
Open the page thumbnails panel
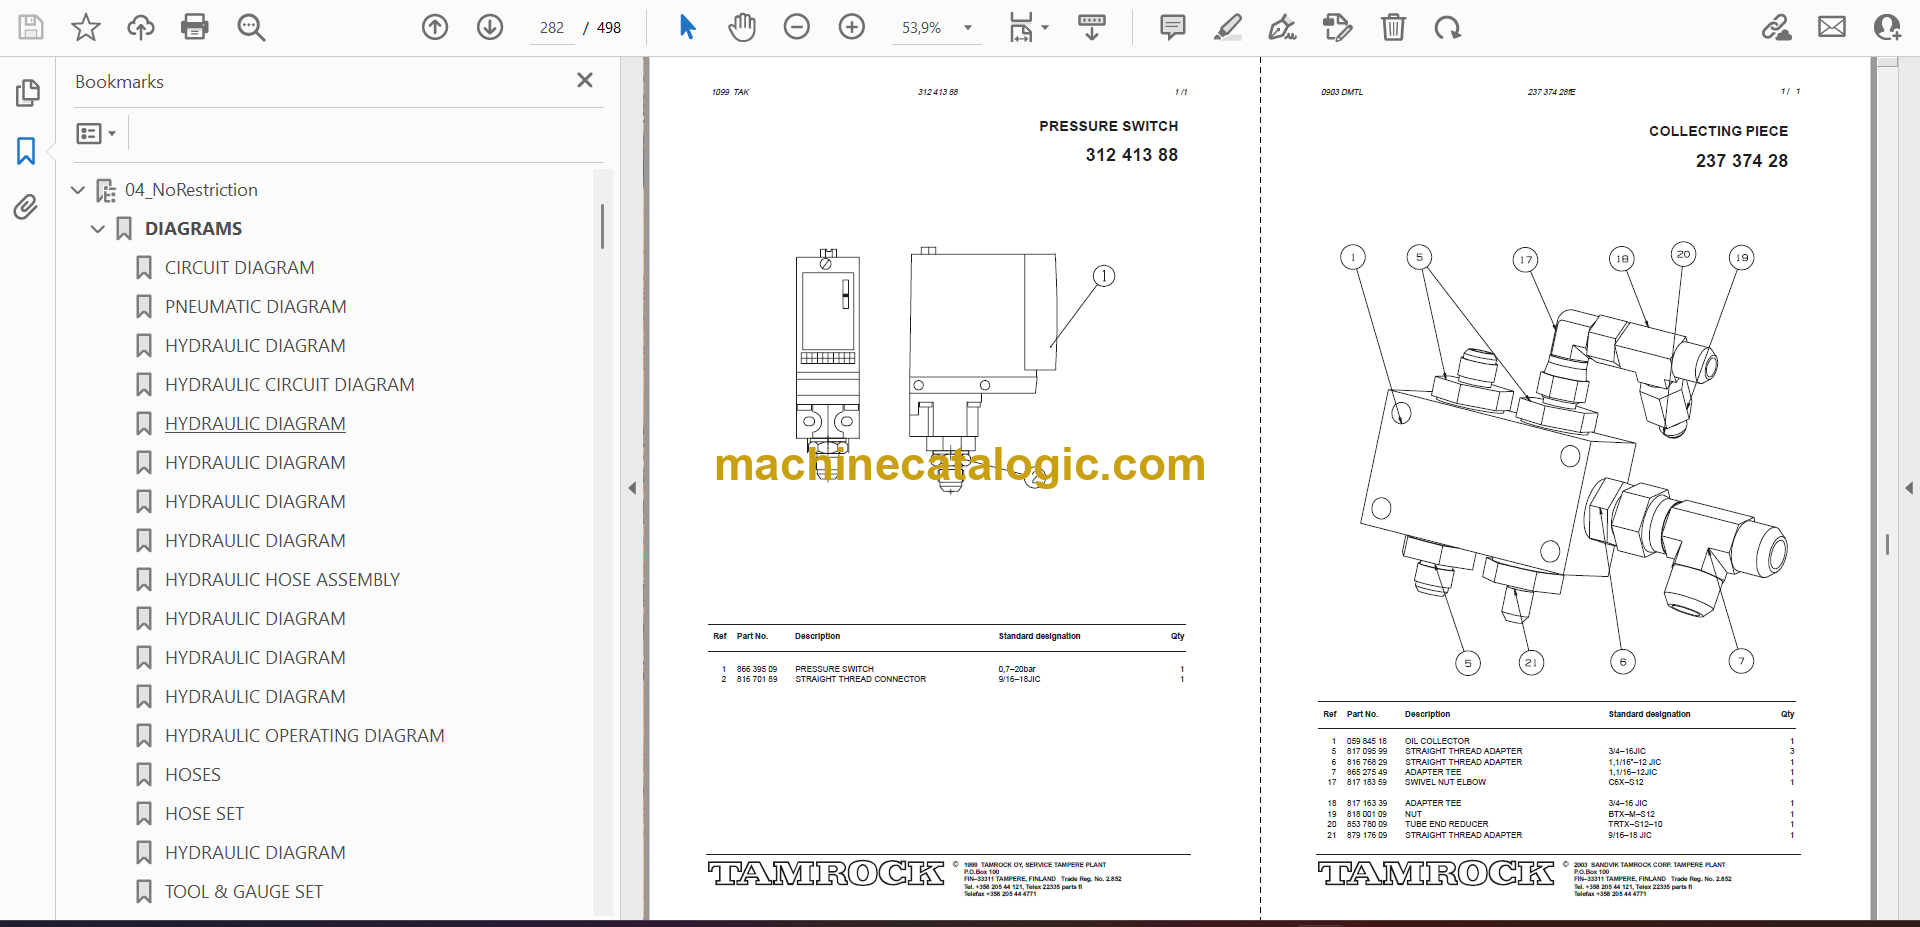27,93
